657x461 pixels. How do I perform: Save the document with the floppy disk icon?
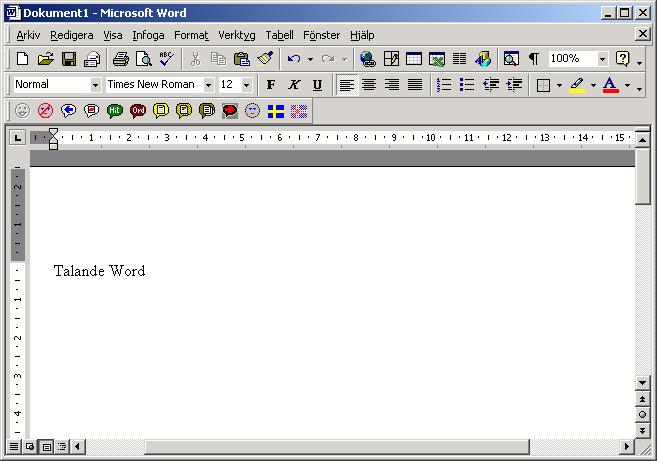(69, 59)
